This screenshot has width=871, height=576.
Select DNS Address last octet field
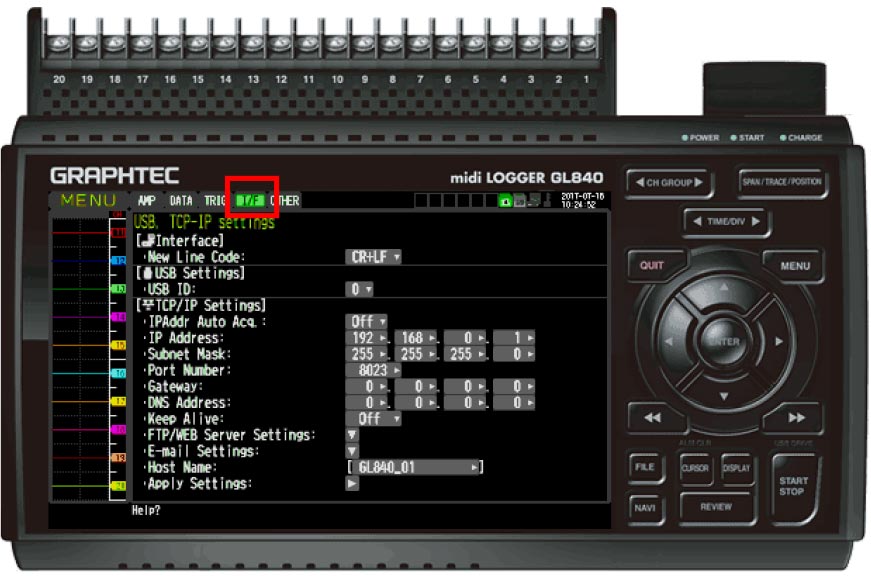[x=514, y=403]
